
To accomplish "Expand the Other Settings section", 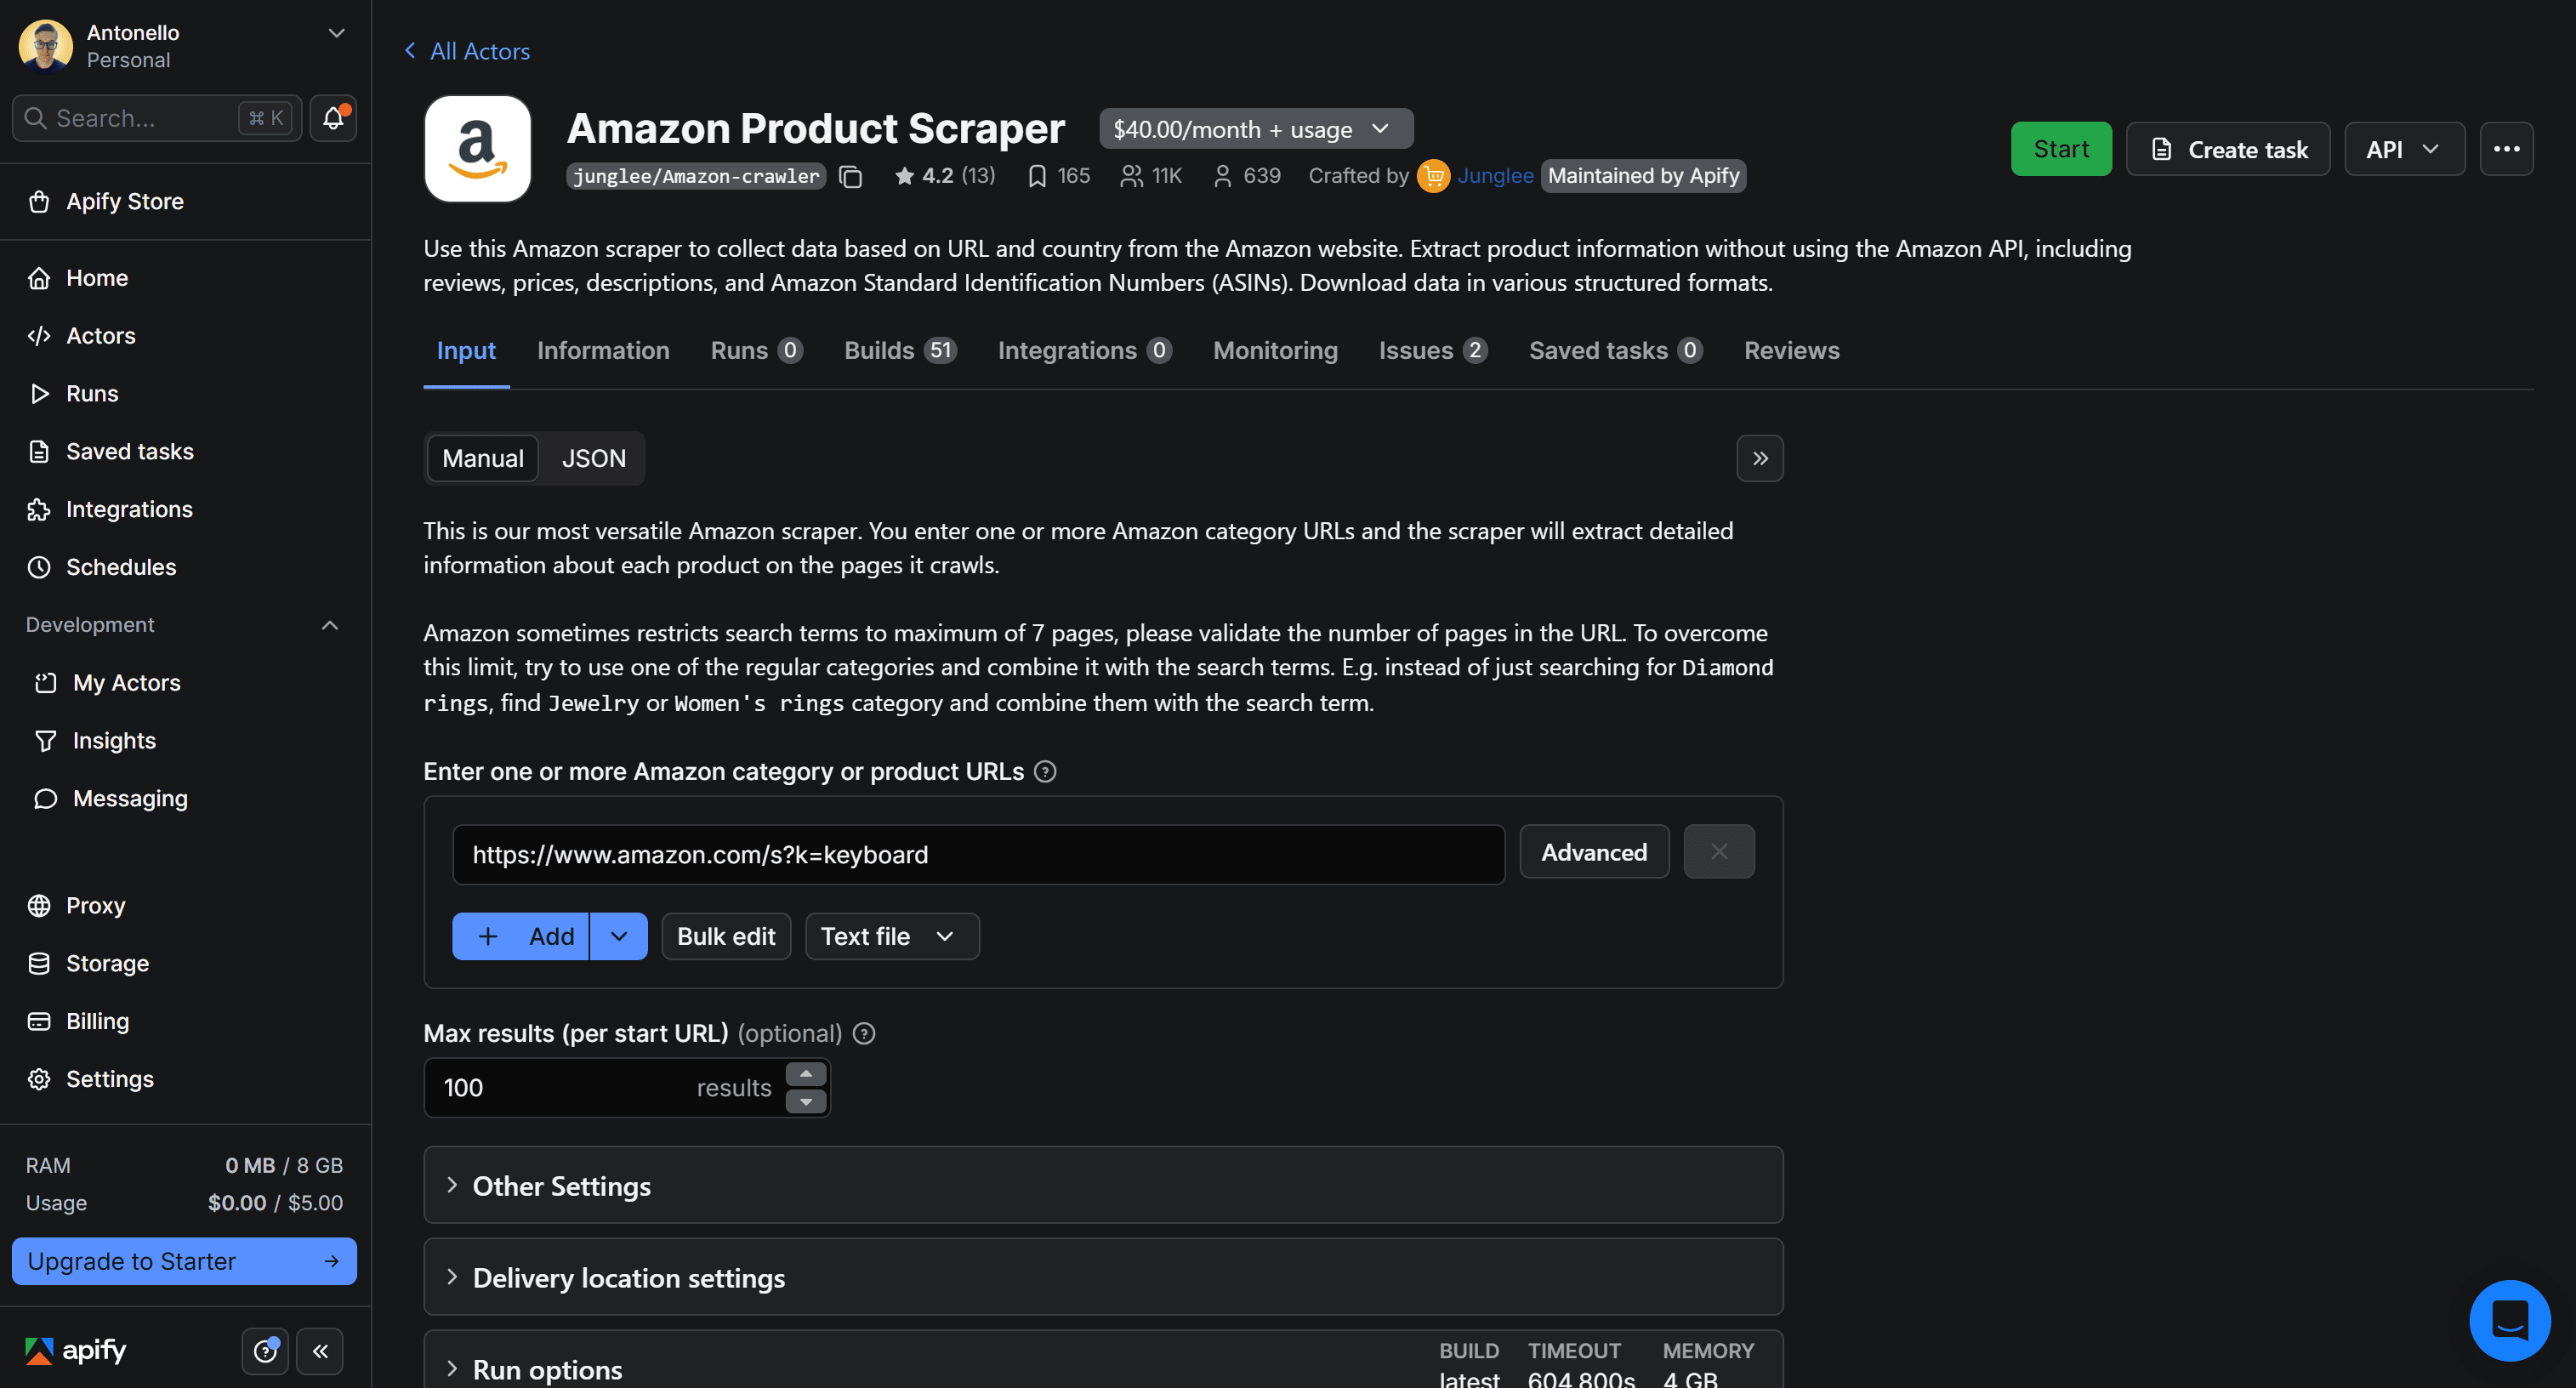I will pyautogui.click(x=561, y=1186).
